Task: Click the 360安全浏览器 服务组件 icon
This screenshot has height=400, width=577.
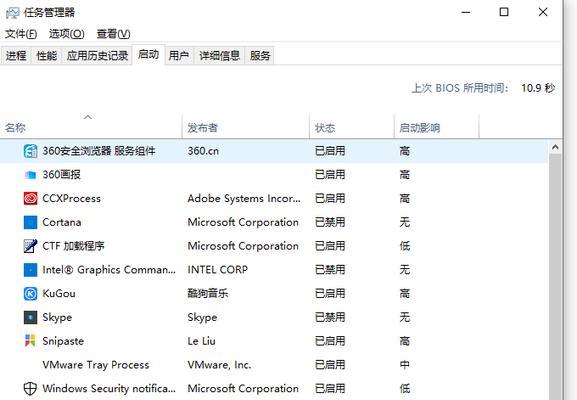Action: [x=30, y=151]
